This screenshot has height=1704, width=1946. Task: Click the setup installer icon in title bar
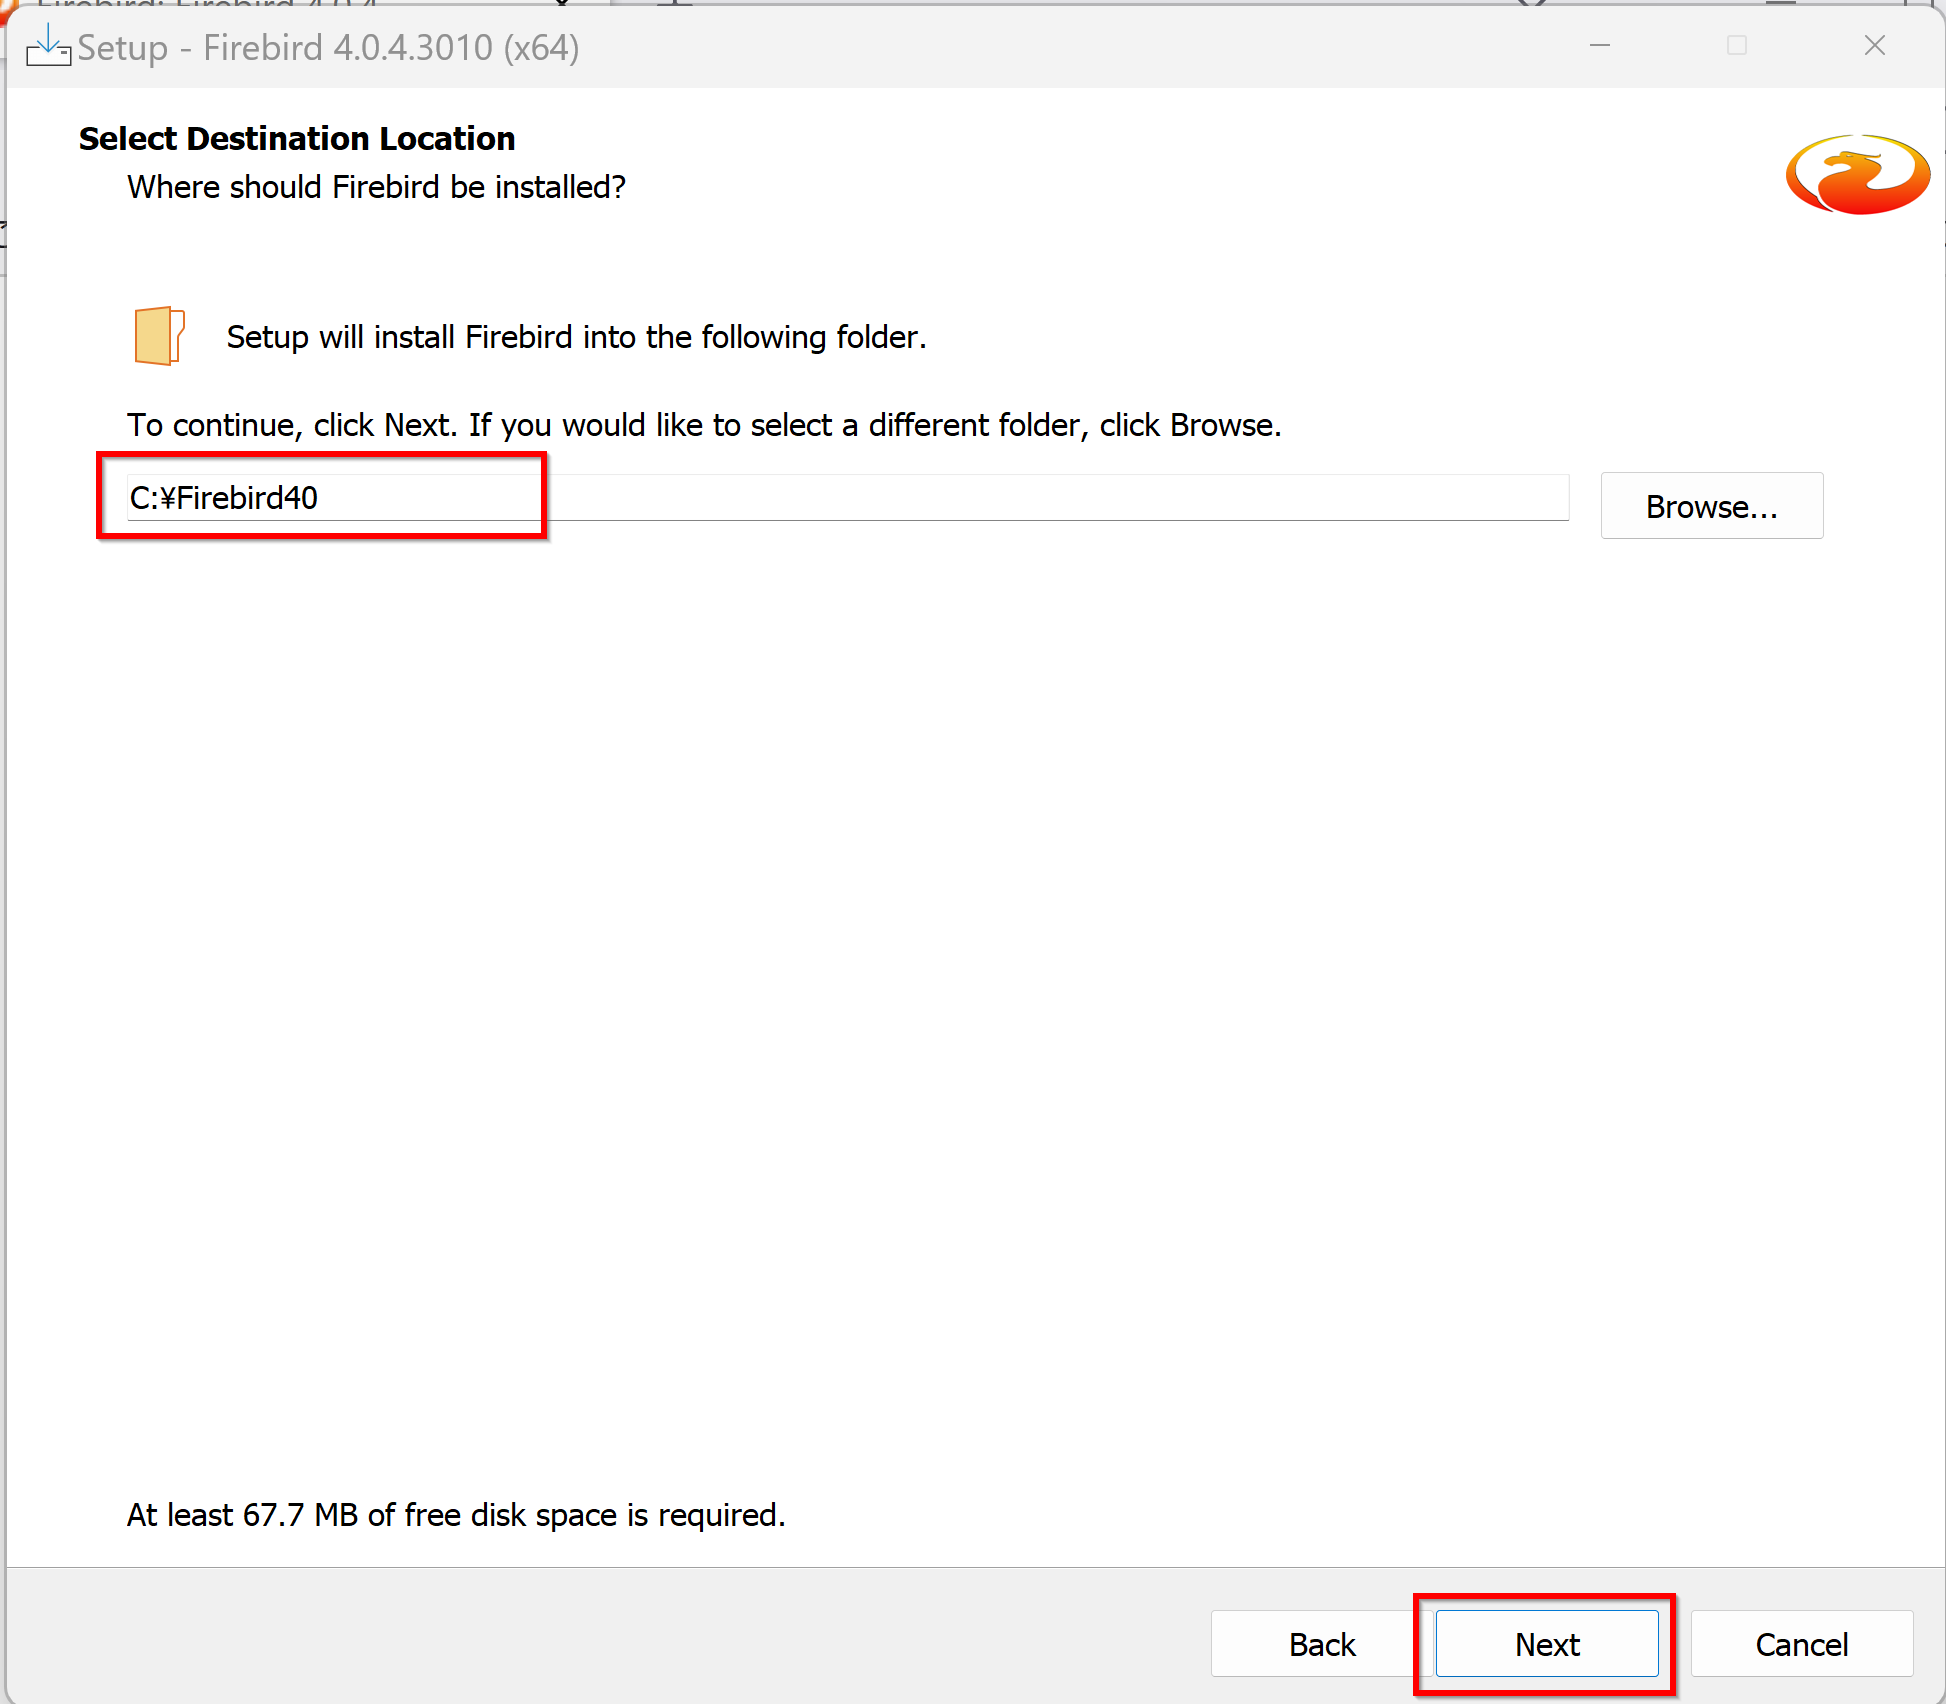[48, 46]
